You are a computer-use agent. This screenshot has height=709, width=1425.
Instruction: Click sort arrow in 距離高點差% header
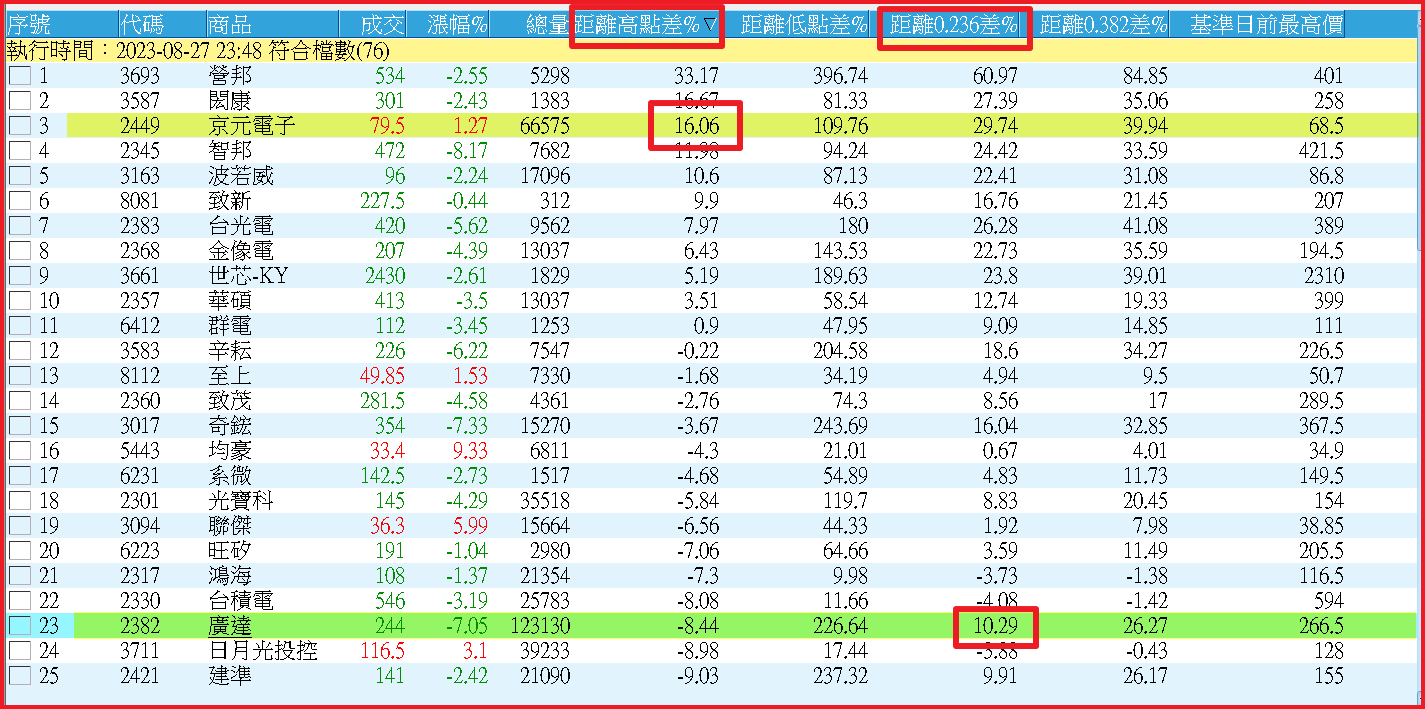tap(710, 26)
